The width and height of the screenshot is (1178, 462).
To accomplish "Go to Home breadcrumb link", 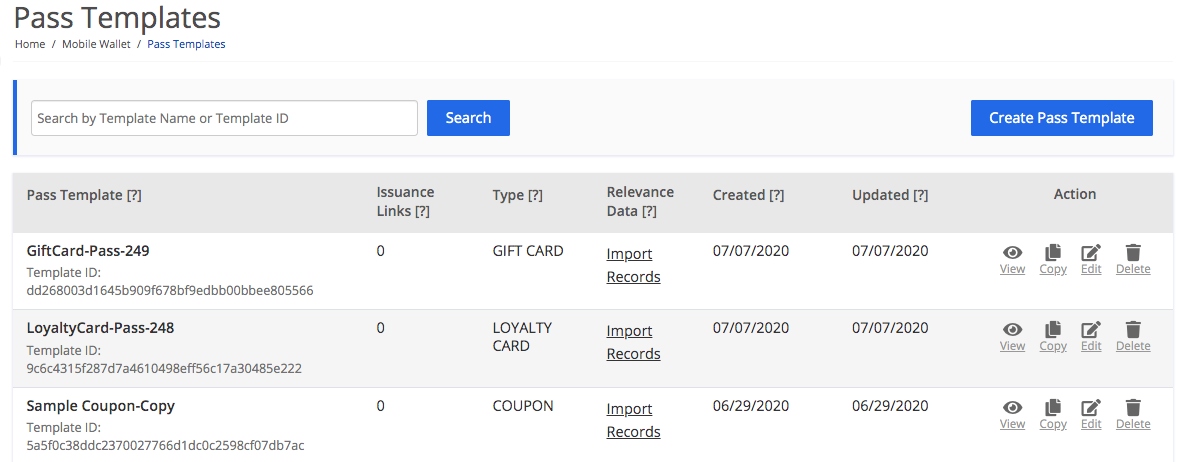I will point(30,44).
